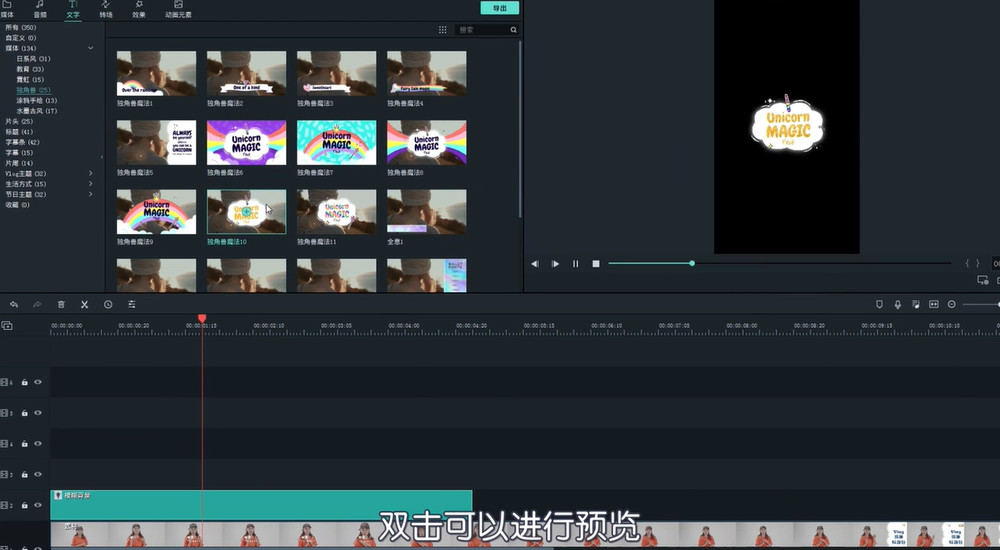Image resolution: width=1000 pixels, height=550 pixels.
Task: Click the zoom-to-fit timeline icon
Action: point(934,305)
